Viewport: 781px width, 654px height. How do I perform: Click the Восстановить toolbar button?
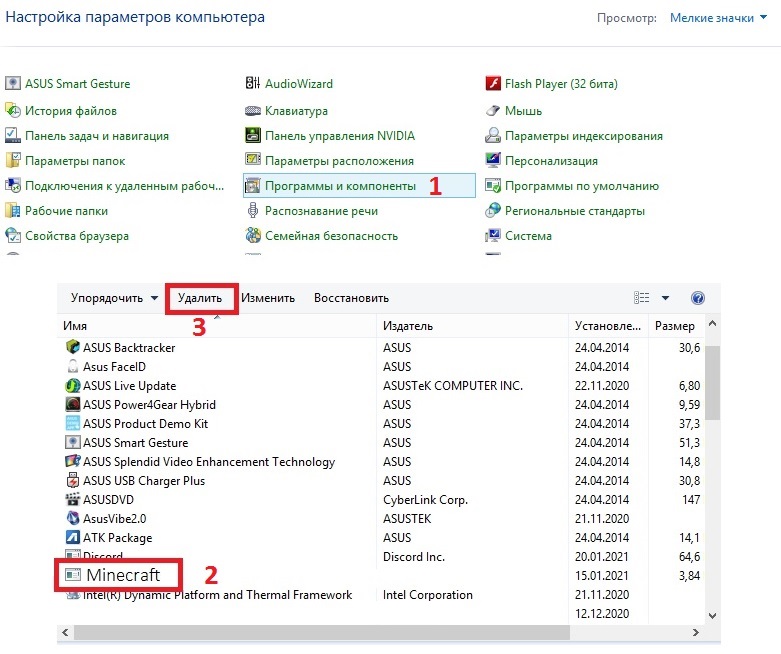pyautogui.click(x=351, y=298)
